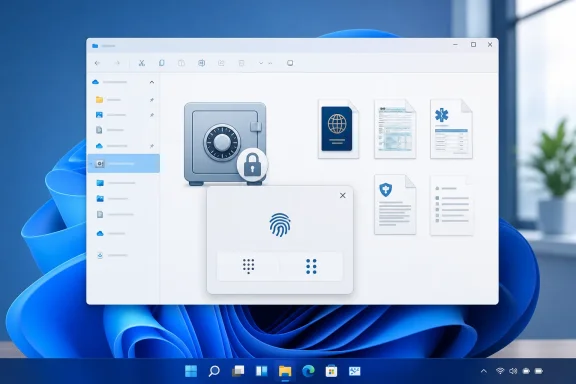
Task: Open the Widgets panel on the taskbar
Action: (x=262, y=371)
